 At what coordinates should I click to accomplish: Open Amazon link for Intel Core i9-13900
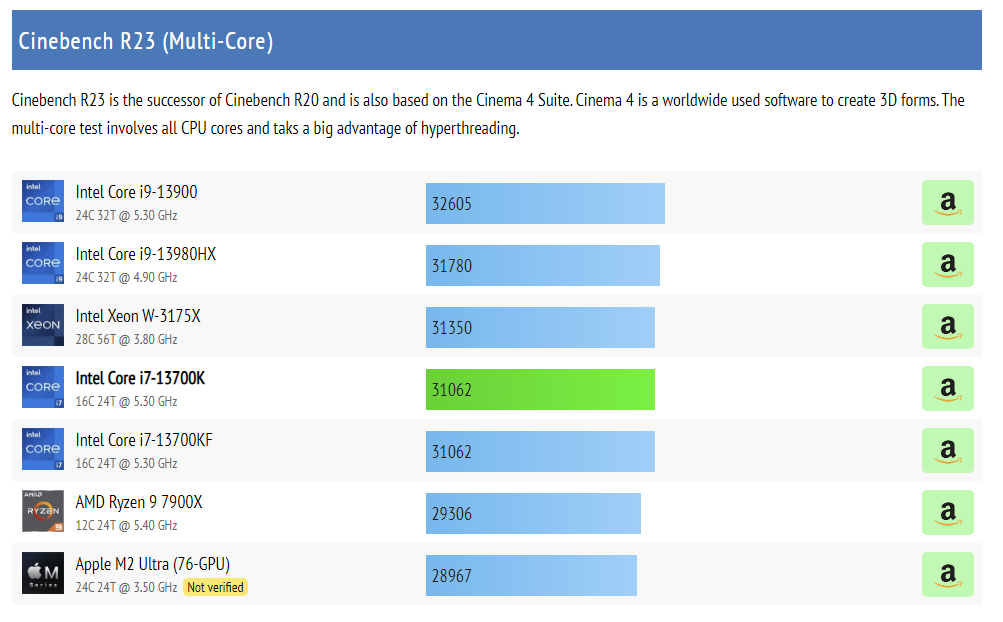click(947, 203)
